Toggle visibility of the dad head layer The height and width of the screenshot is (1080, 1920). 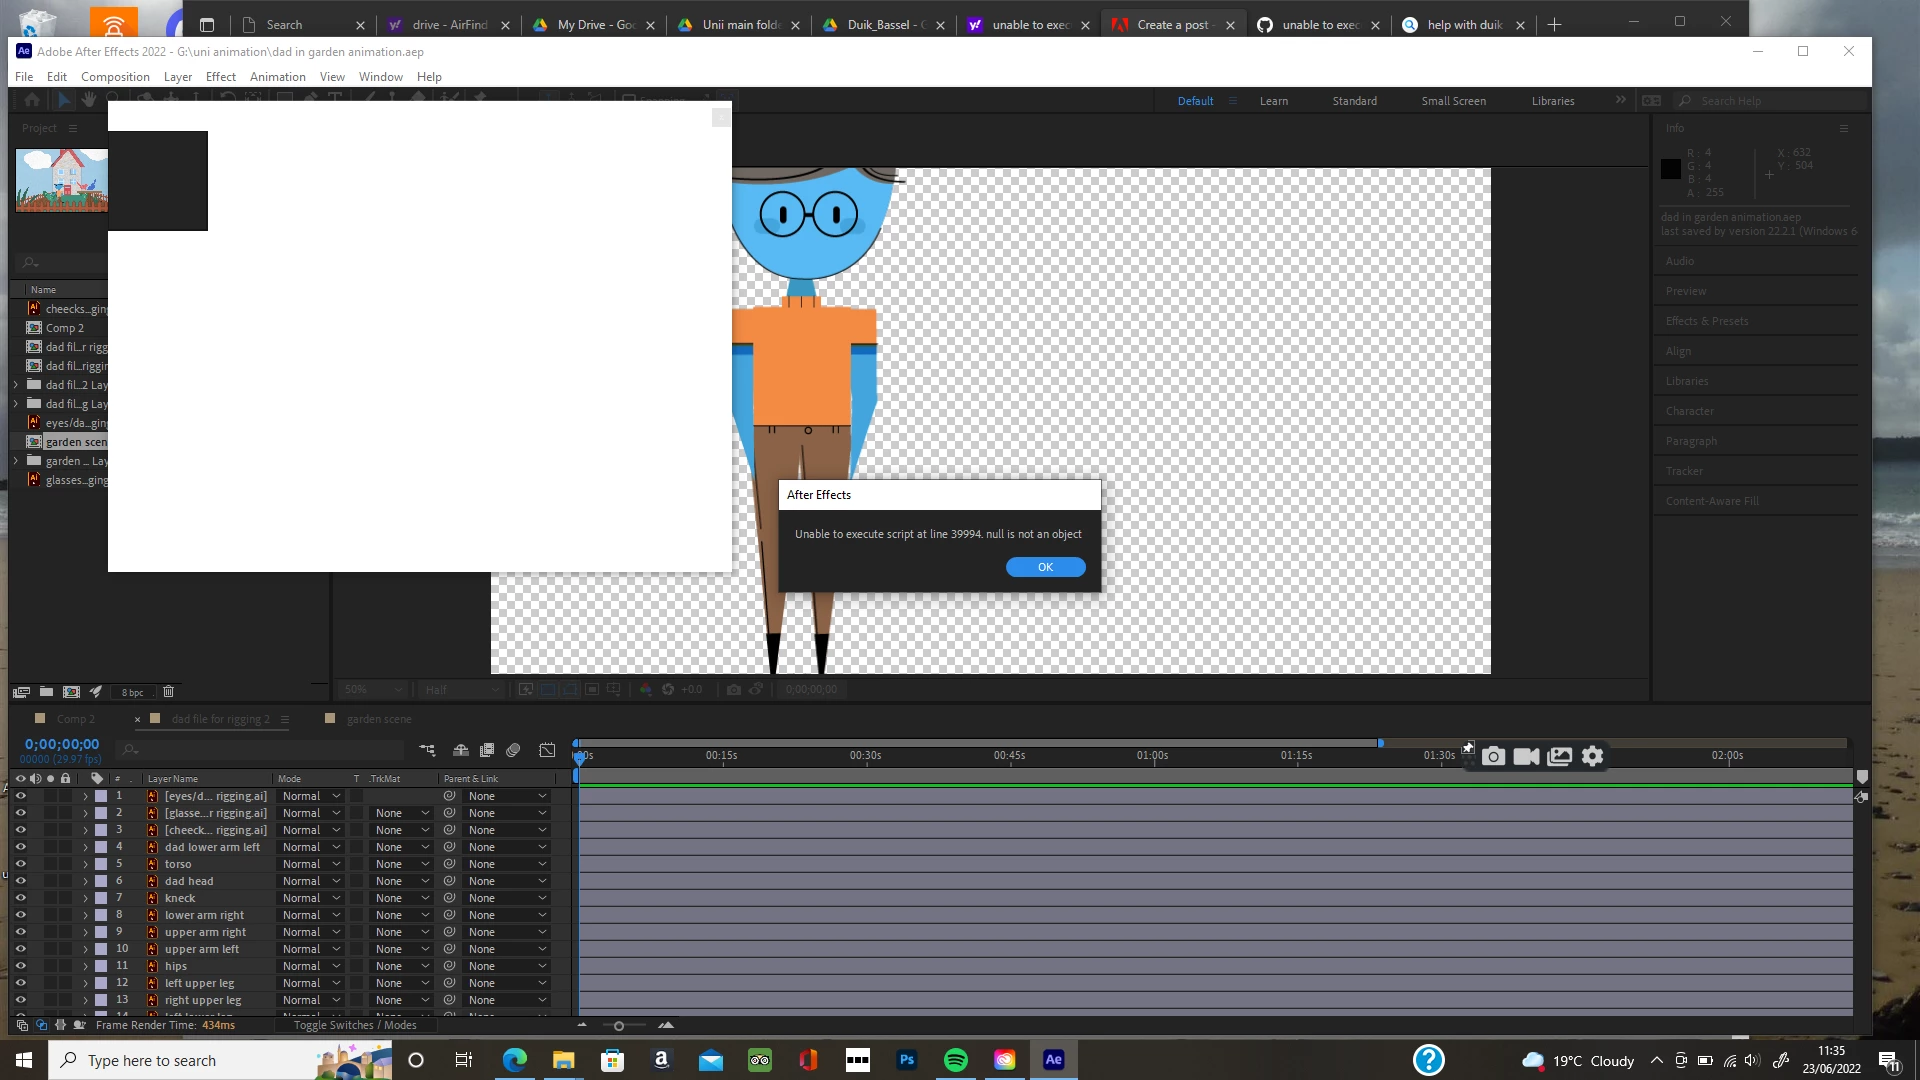pyautogui.click(x=20, y=881)
